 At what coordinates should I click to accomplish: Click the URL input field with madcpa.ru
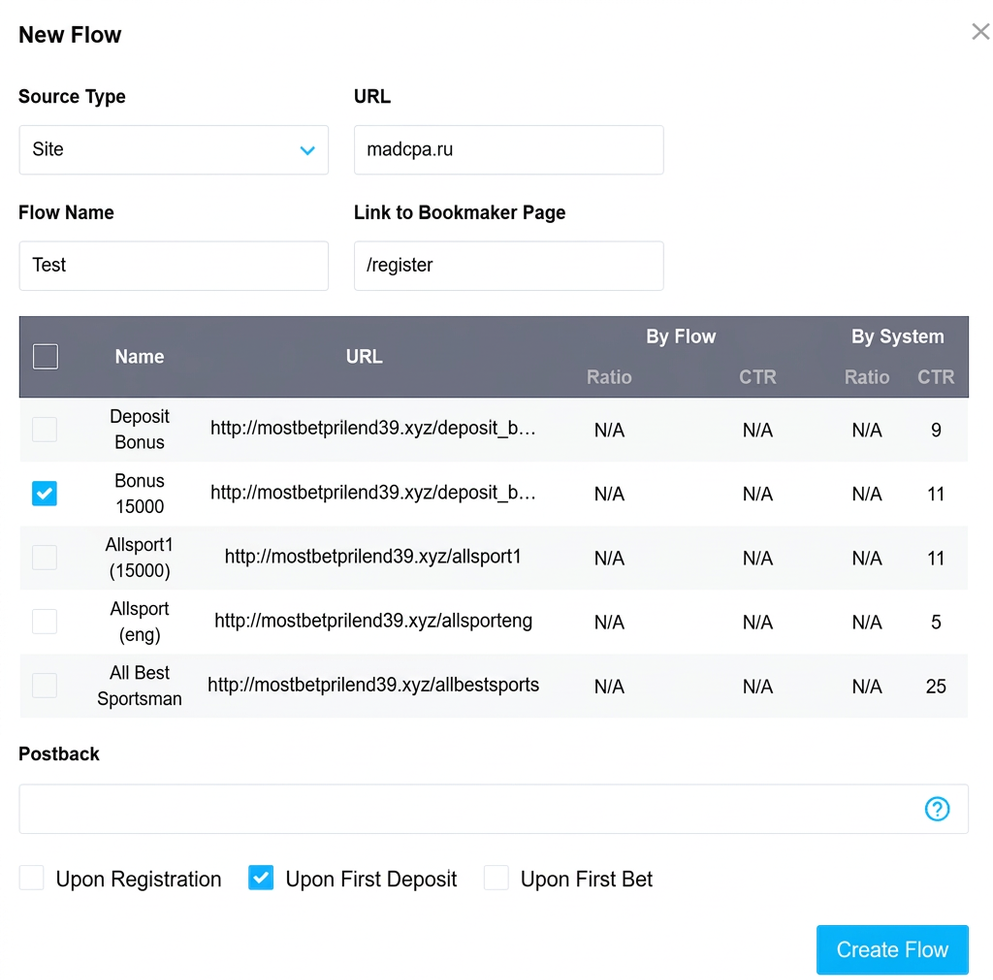point(509,150)
